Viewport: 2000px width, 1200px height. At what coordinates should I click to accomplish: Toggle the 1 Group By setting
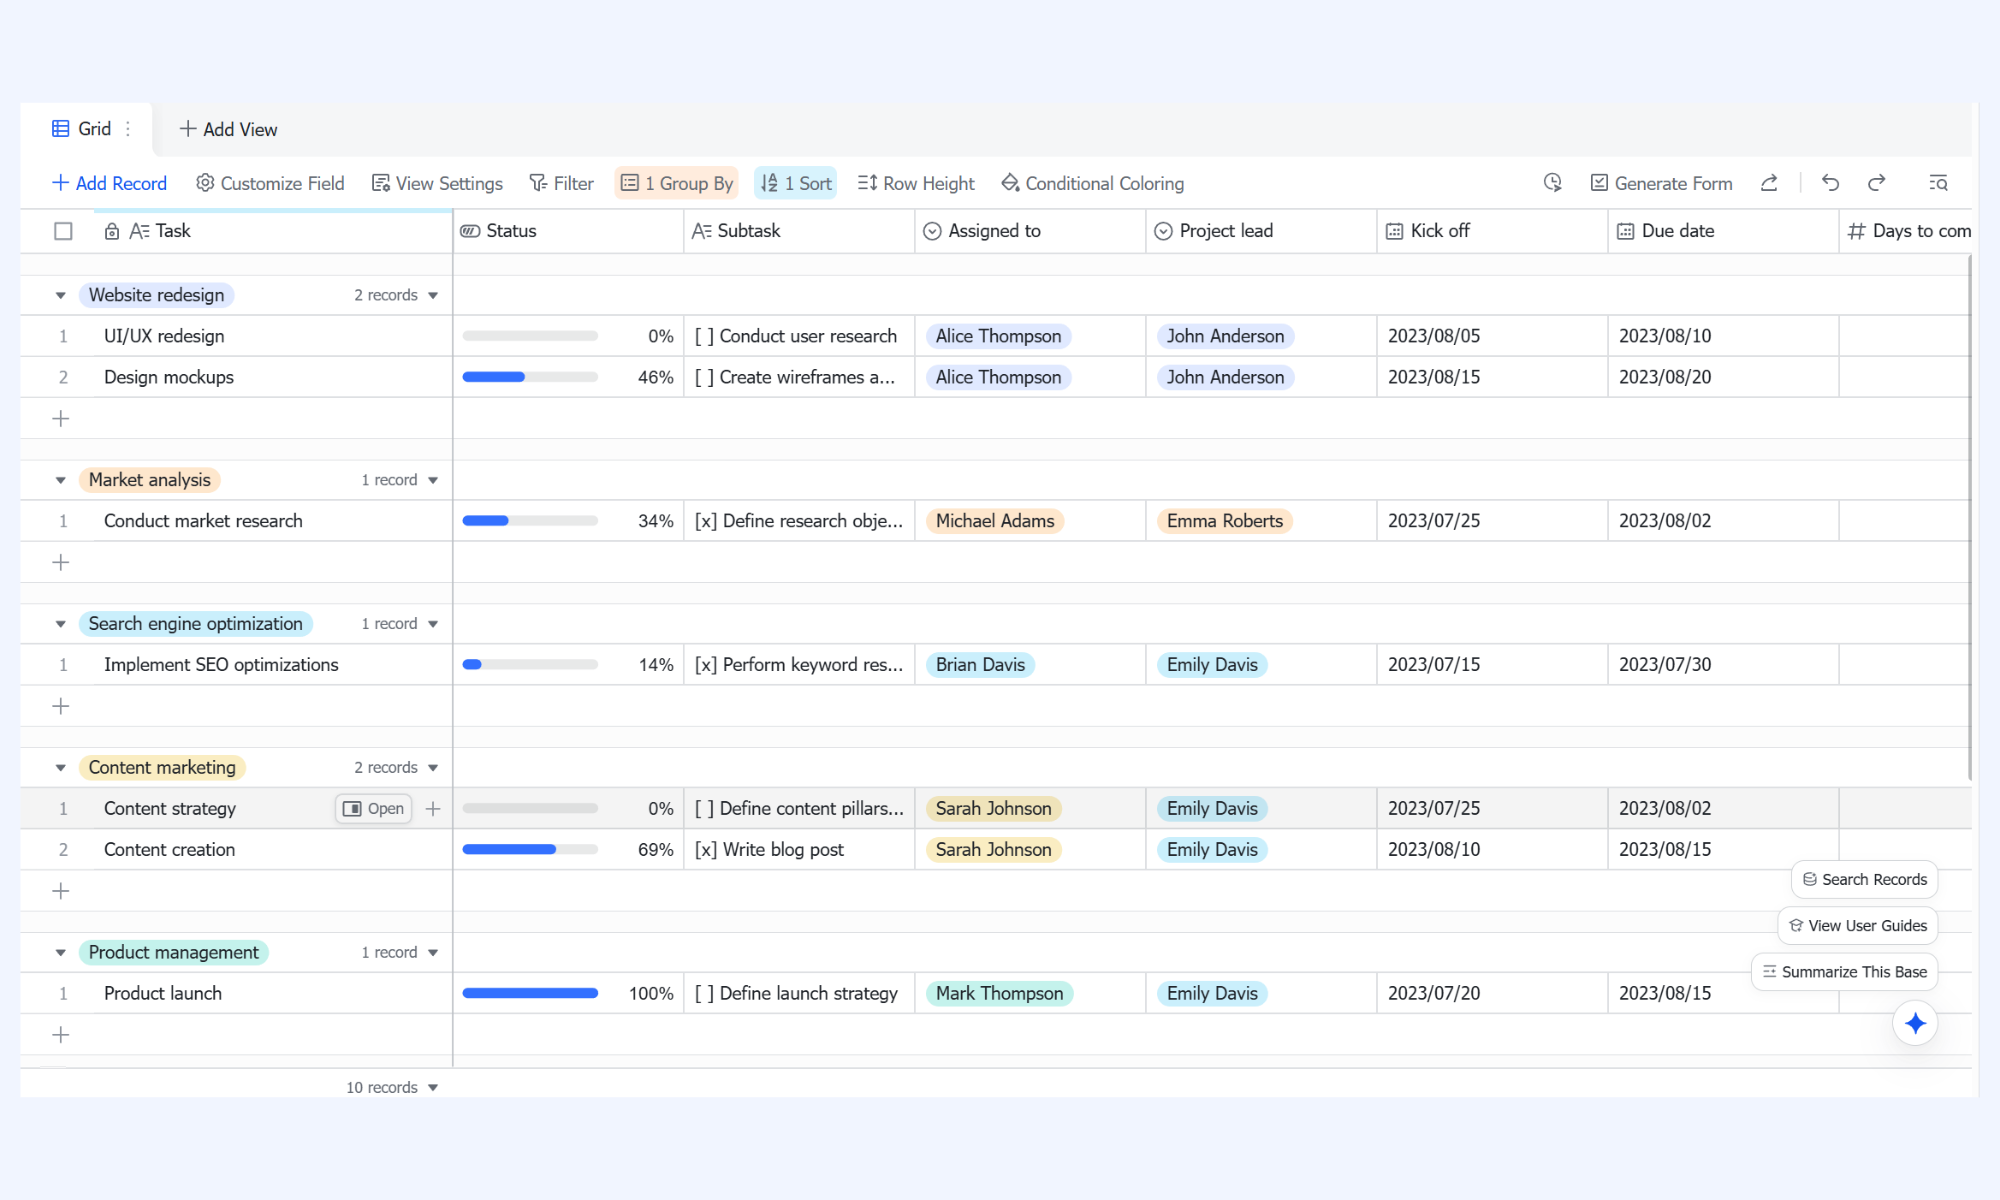pos(677,183)
